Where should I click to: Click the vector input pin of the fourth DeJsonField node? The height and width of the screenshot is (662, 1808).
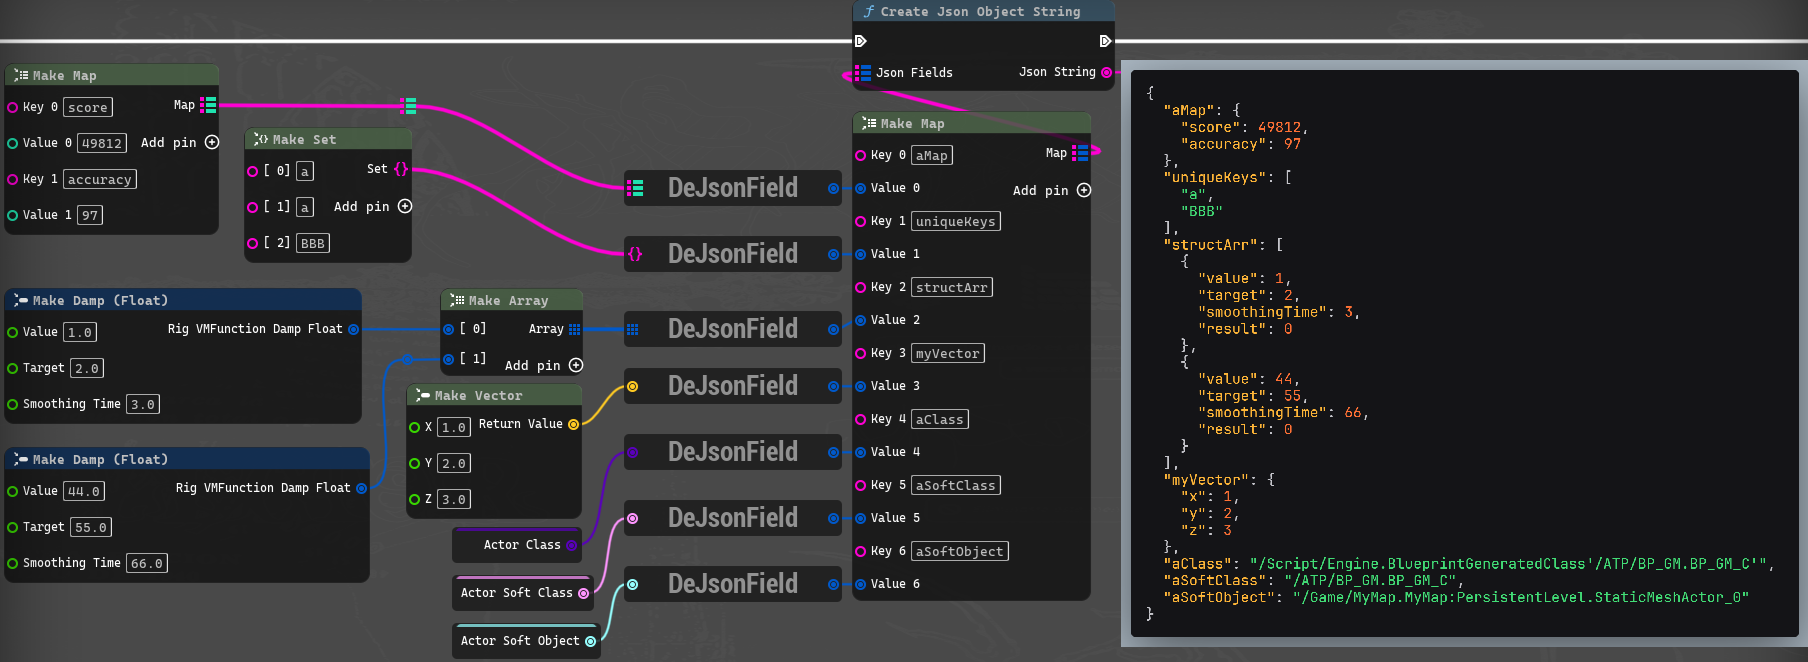pyautogui.click(x=632, y=386)
